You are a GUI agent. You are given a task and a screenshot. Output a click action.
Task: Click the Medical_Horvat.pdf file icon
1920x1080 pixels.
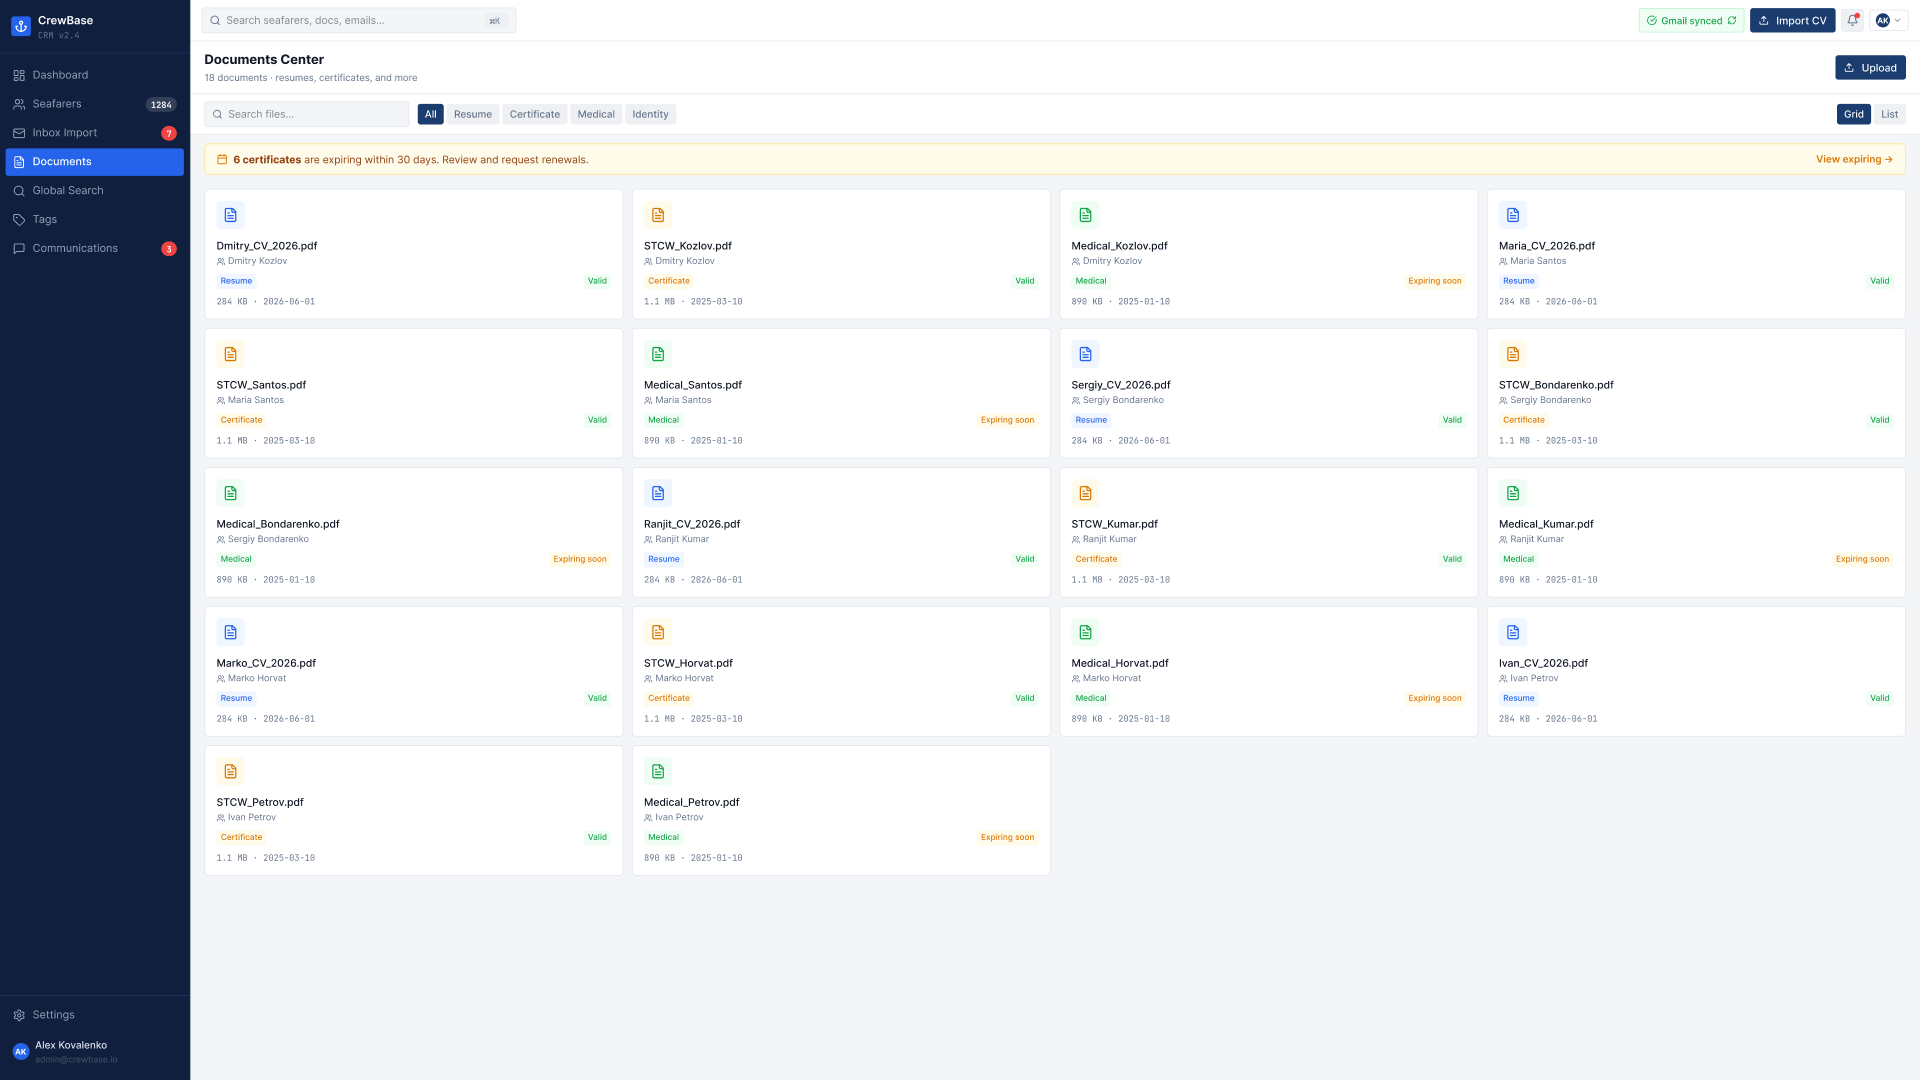pyautogui.click(x=1085, y=632)
